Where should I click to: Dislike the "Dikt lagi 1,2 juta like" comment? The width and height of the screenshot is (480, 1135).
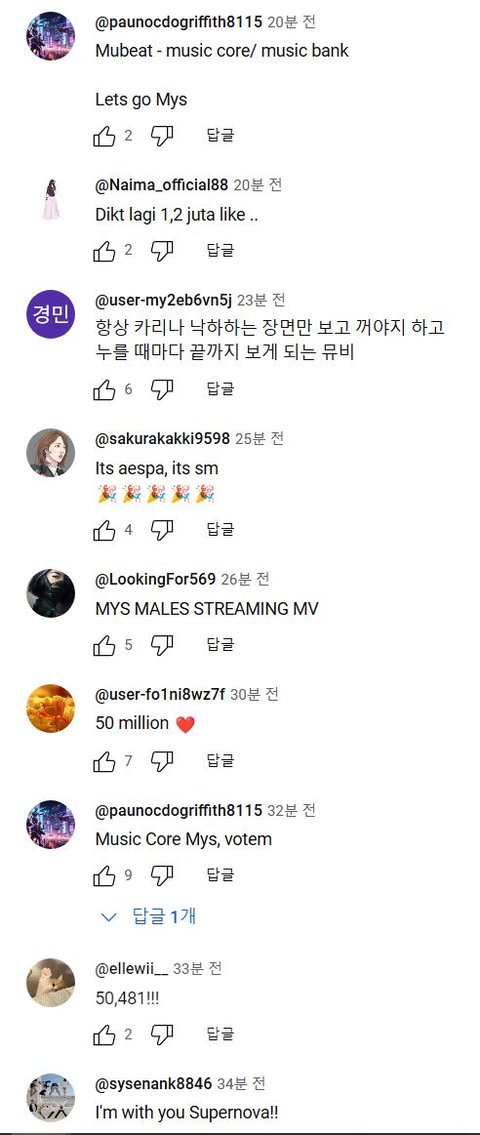click(x=162, y=251)
